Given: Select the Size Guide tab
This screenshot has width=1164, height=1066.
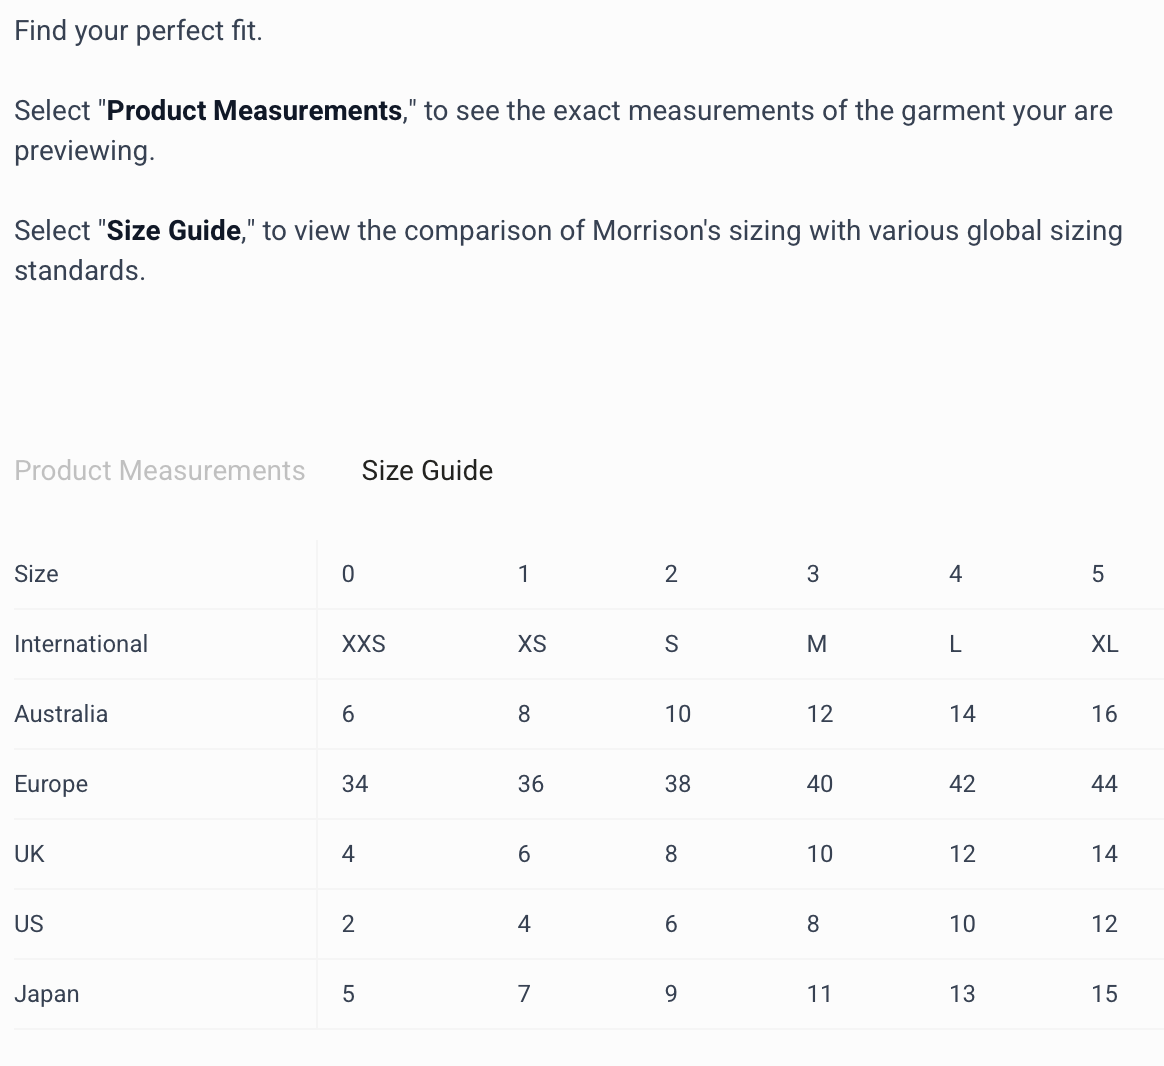Looking at the screenshot, I should point(427,471).
